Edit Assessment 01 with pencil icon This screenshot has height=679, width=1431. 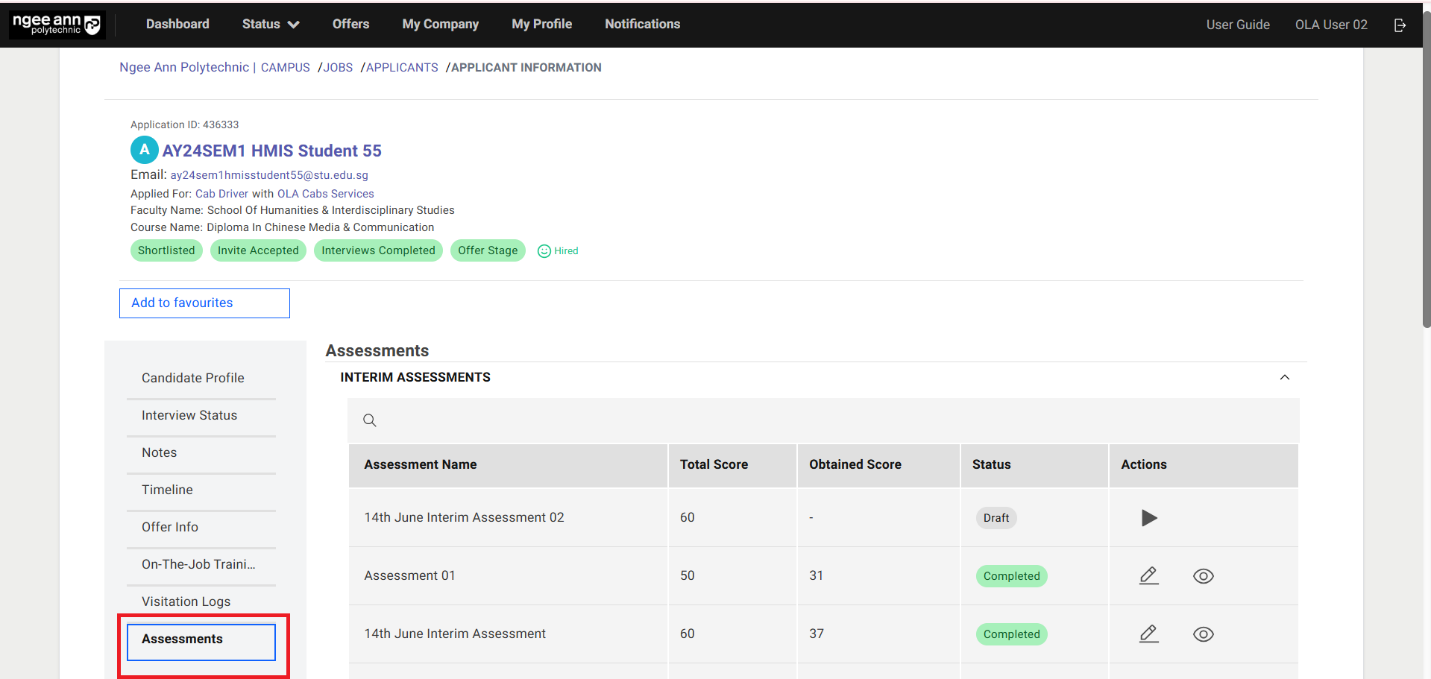[1149, 576]
